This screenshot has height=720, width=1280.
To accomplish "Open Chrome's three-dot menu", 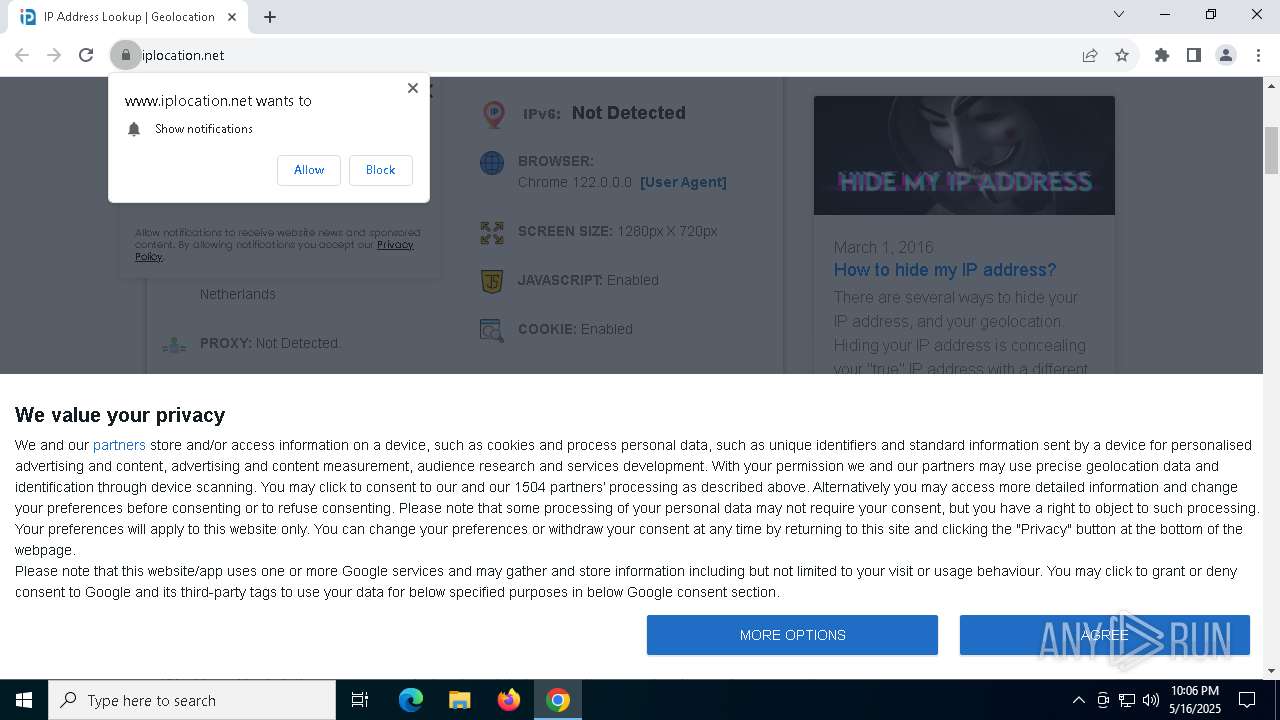I will [1258, 55].
